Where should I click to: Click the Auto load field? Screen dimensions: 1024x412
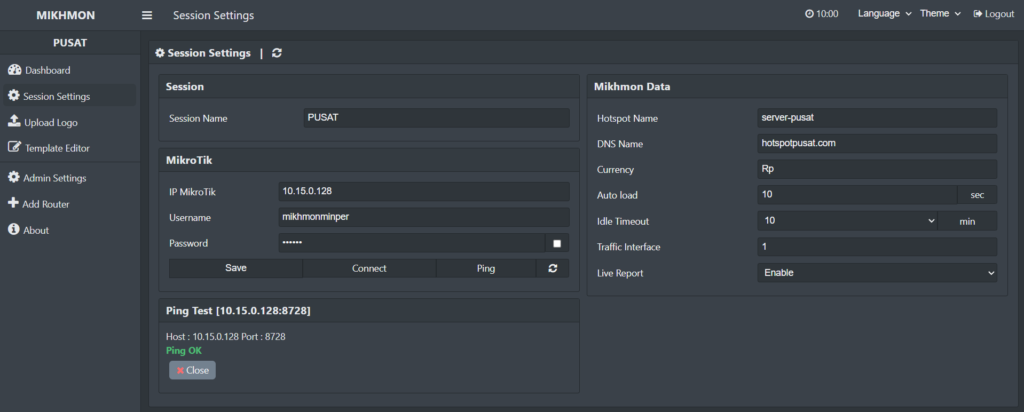[857, 195]
